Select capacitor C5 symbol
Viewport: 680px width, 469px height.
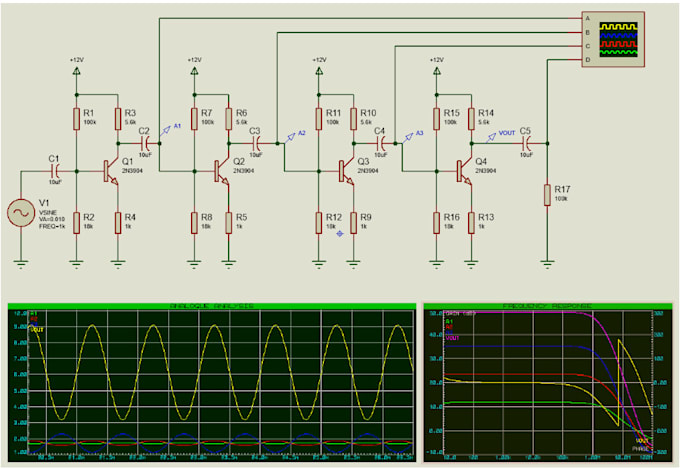526,143
